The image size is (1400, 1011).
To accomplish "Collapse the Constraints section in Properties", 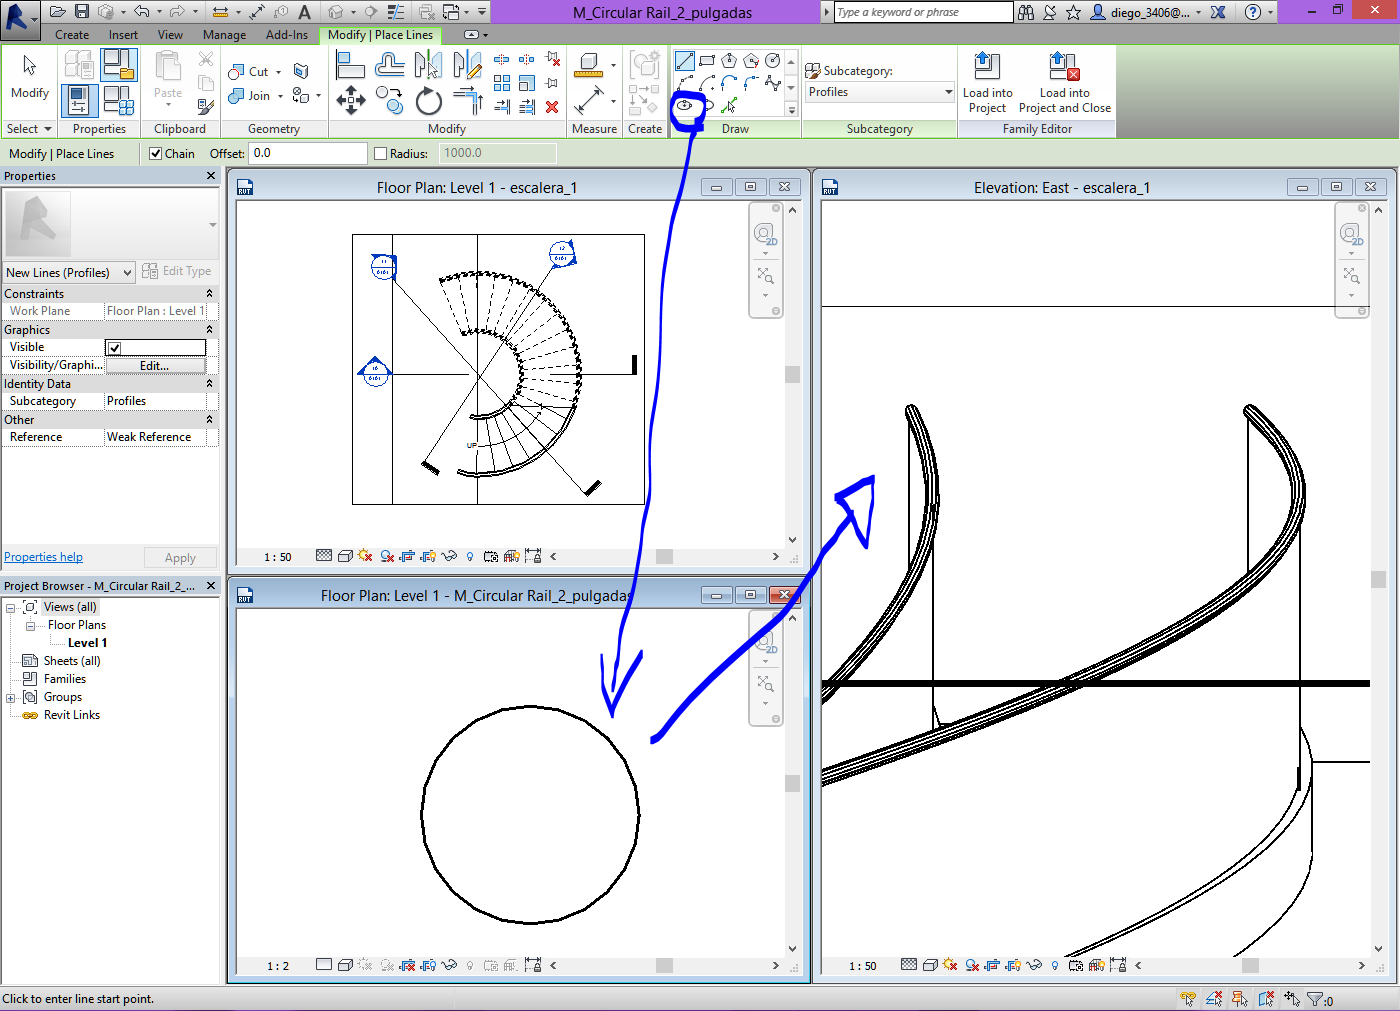I will (209, 294).
